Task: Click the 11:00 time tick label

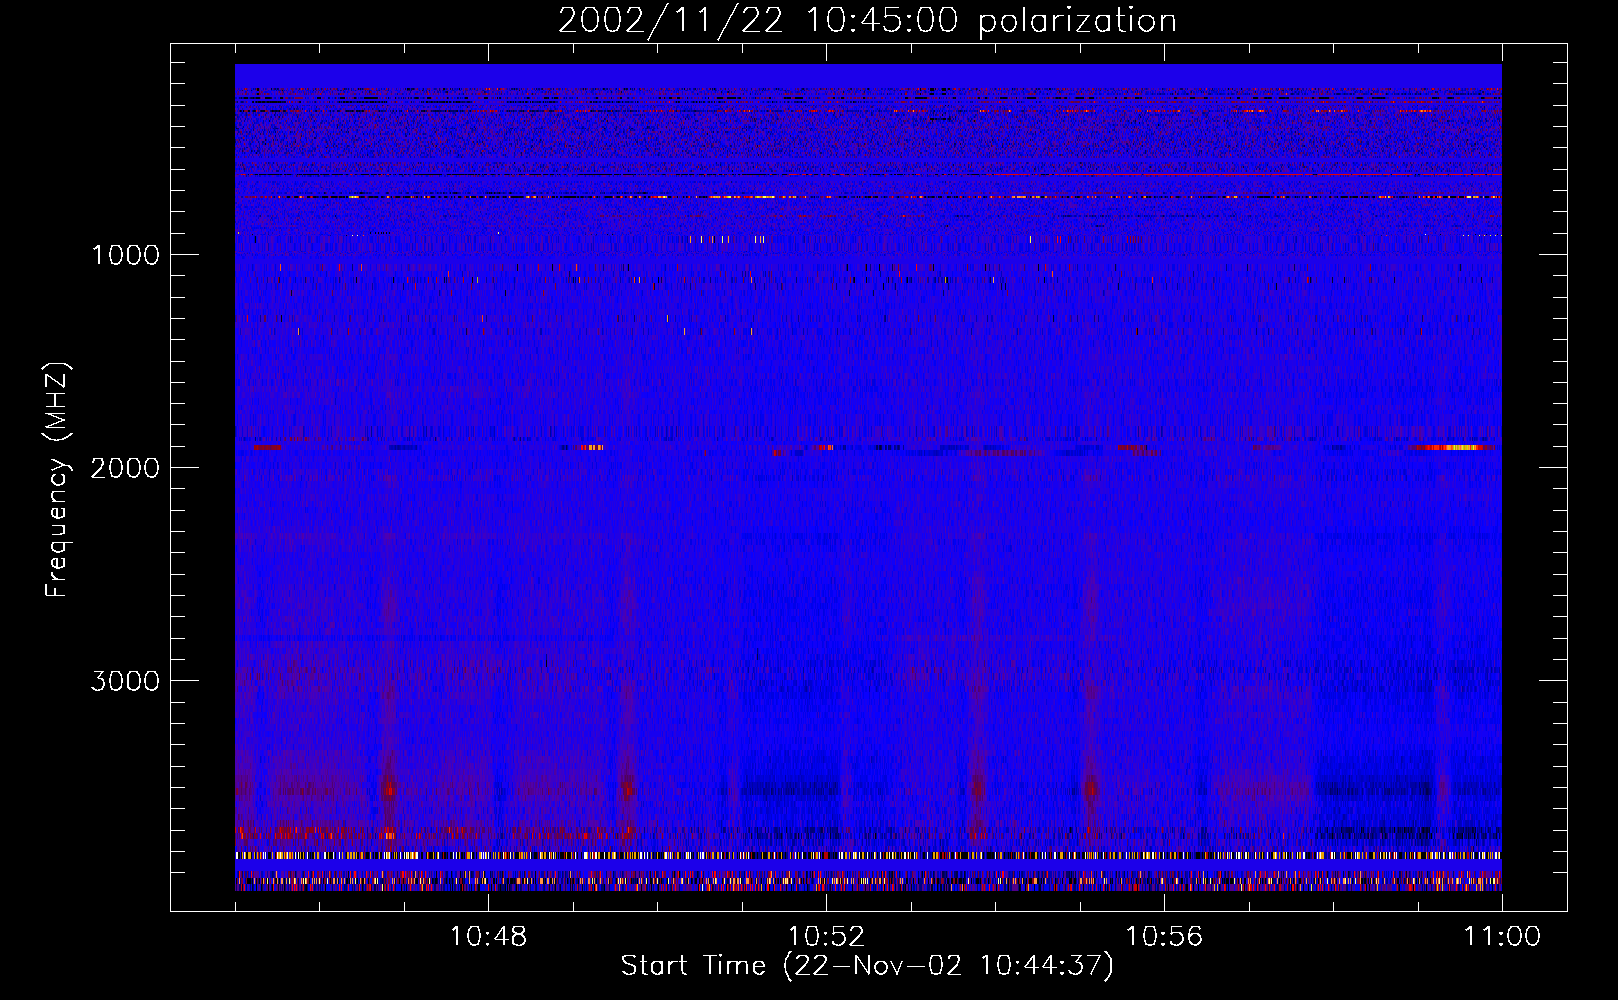Action: 1502,937
